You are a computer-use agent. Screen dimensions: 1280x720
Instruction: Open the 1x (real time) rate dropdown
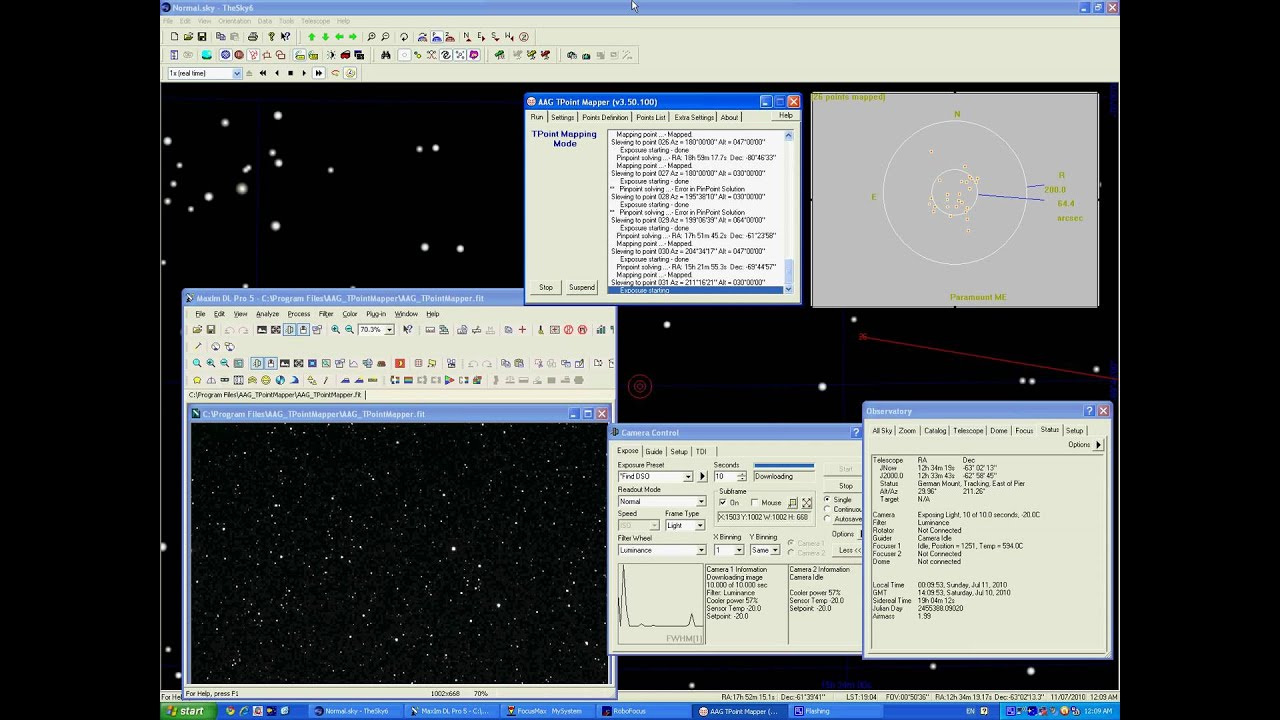237,73
